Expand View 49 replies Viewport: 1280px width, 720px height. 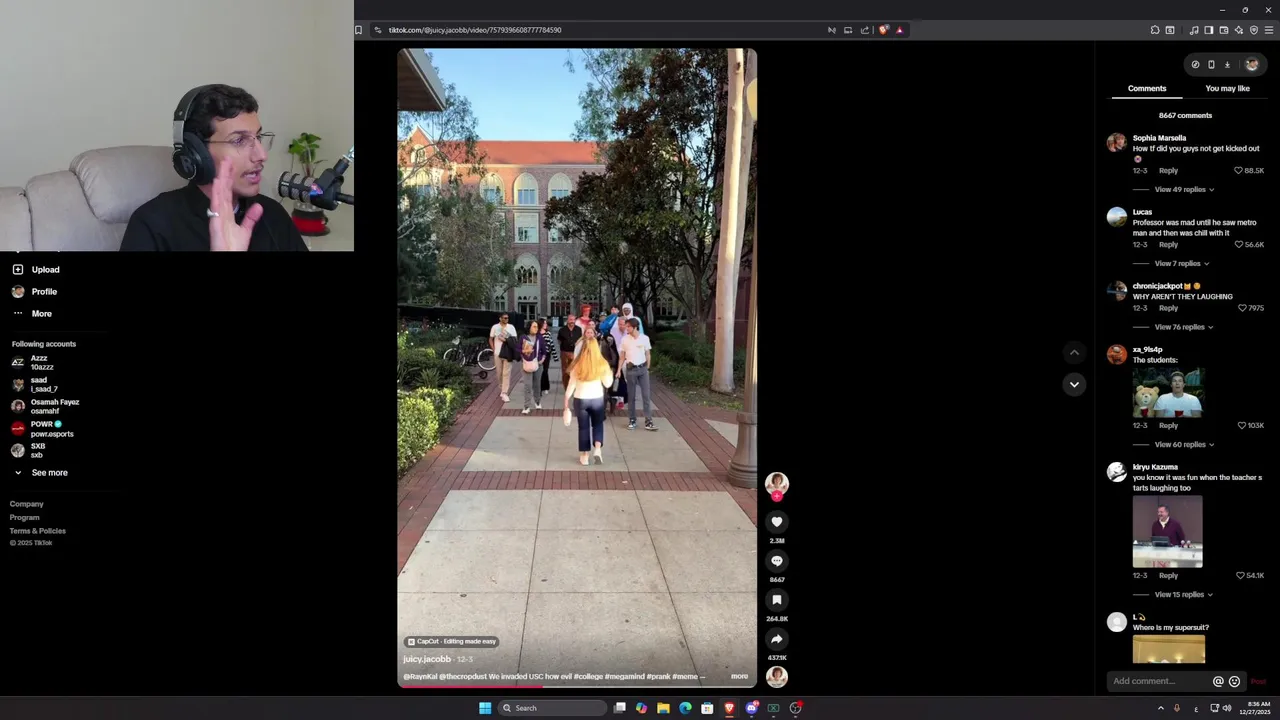[1184, 190]
